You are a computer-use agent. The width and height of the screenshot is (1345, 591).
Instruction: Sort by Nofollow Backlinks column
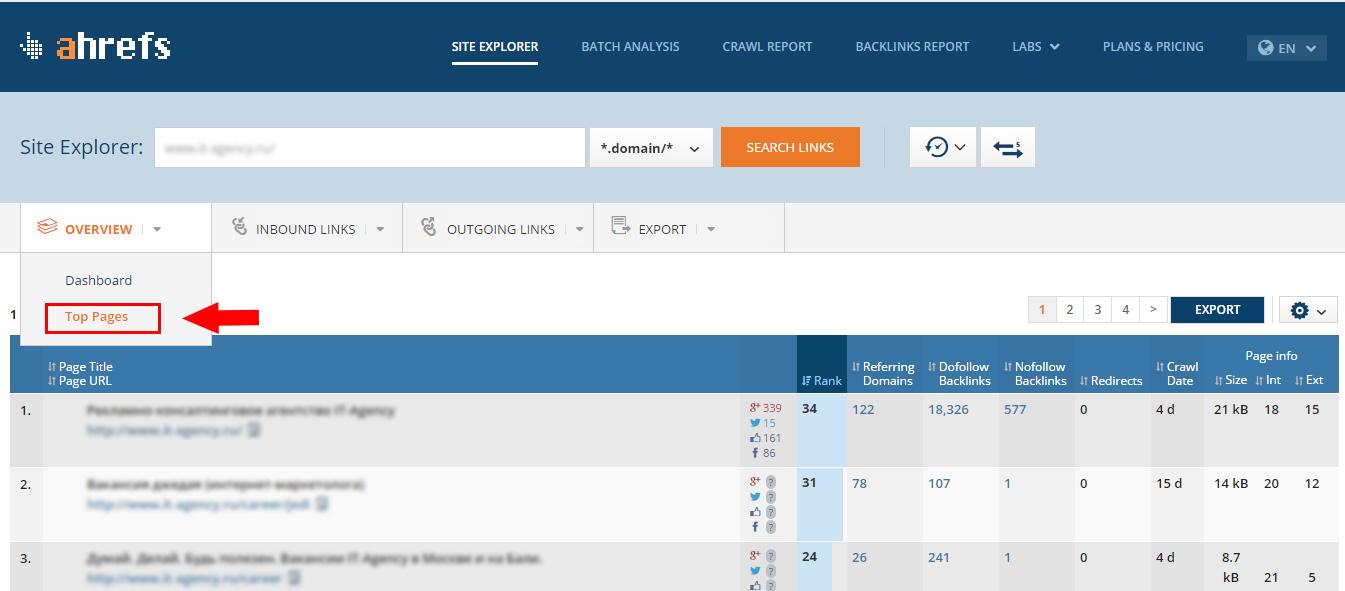click(x=1035, y=374)
